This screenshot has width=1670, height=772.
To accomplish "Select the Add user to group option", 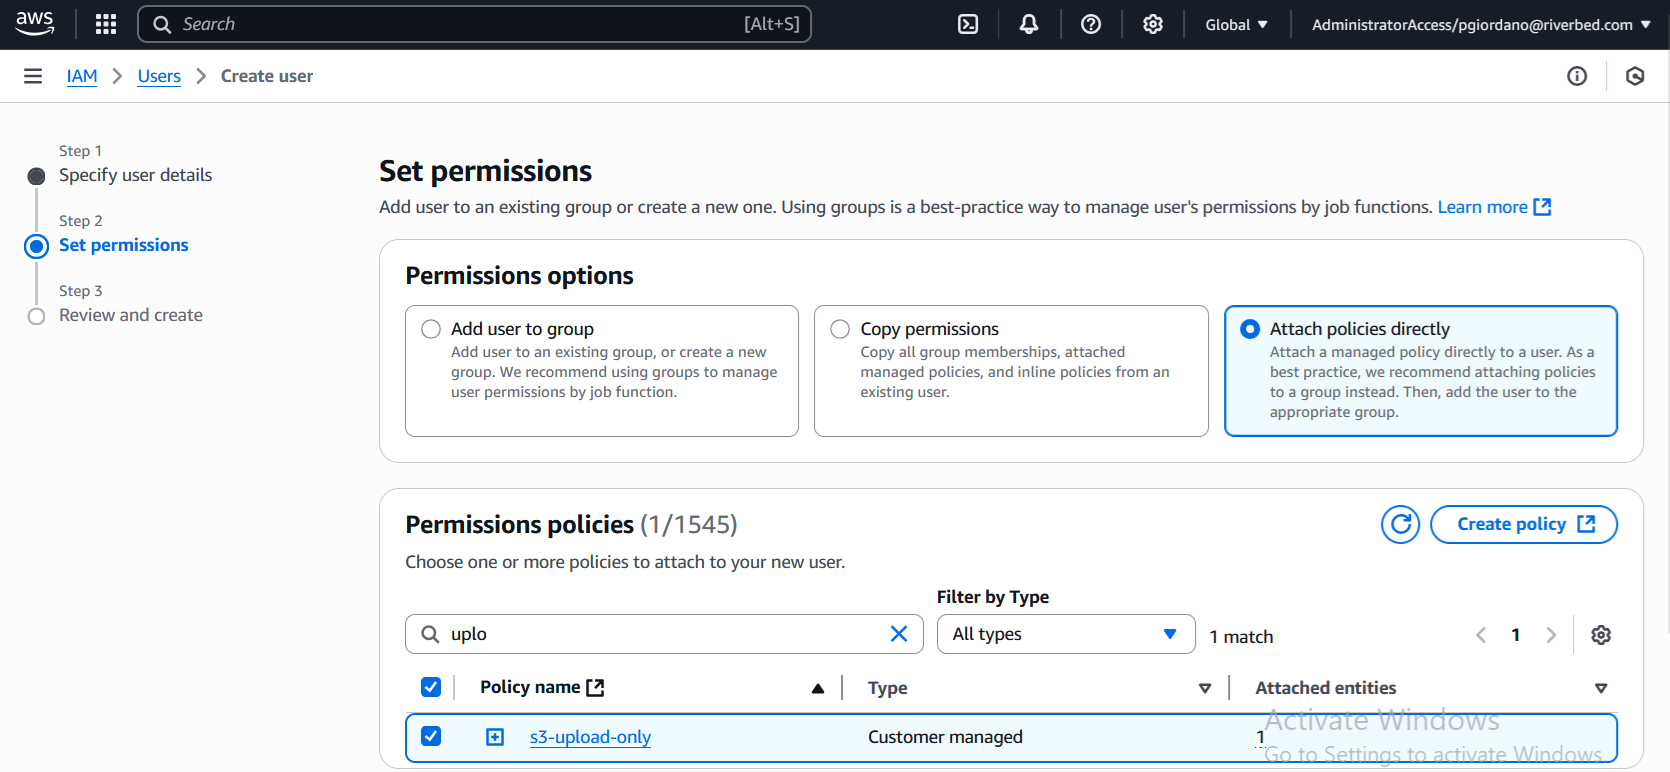I will coord(431,329).
